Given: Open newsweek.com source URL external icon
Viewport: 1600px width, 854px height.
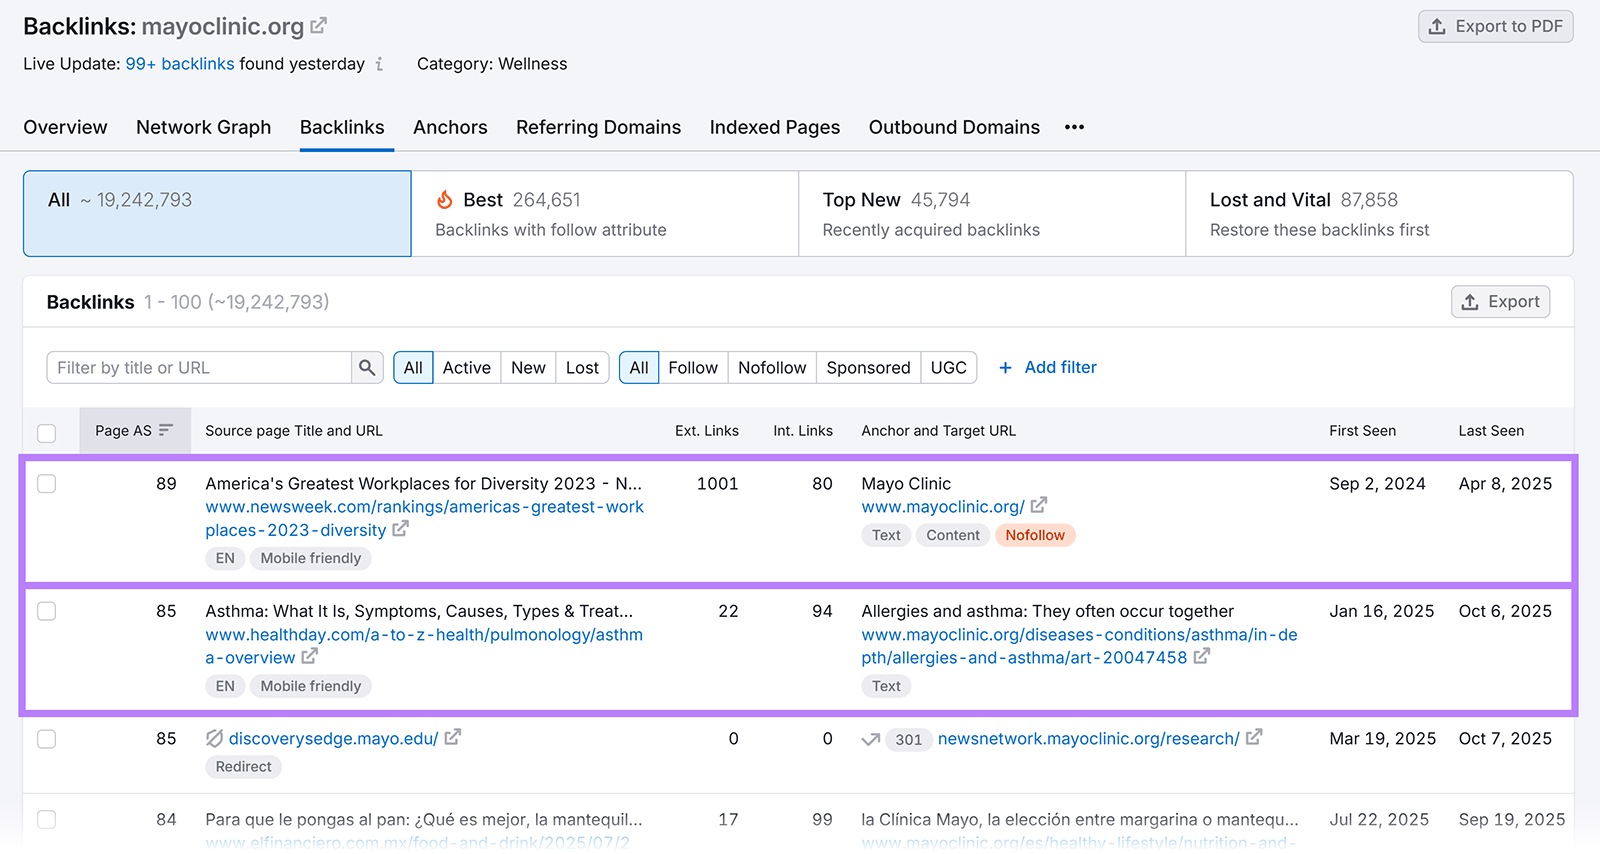Looking at the screenshot, I should [x=400, y=529].
